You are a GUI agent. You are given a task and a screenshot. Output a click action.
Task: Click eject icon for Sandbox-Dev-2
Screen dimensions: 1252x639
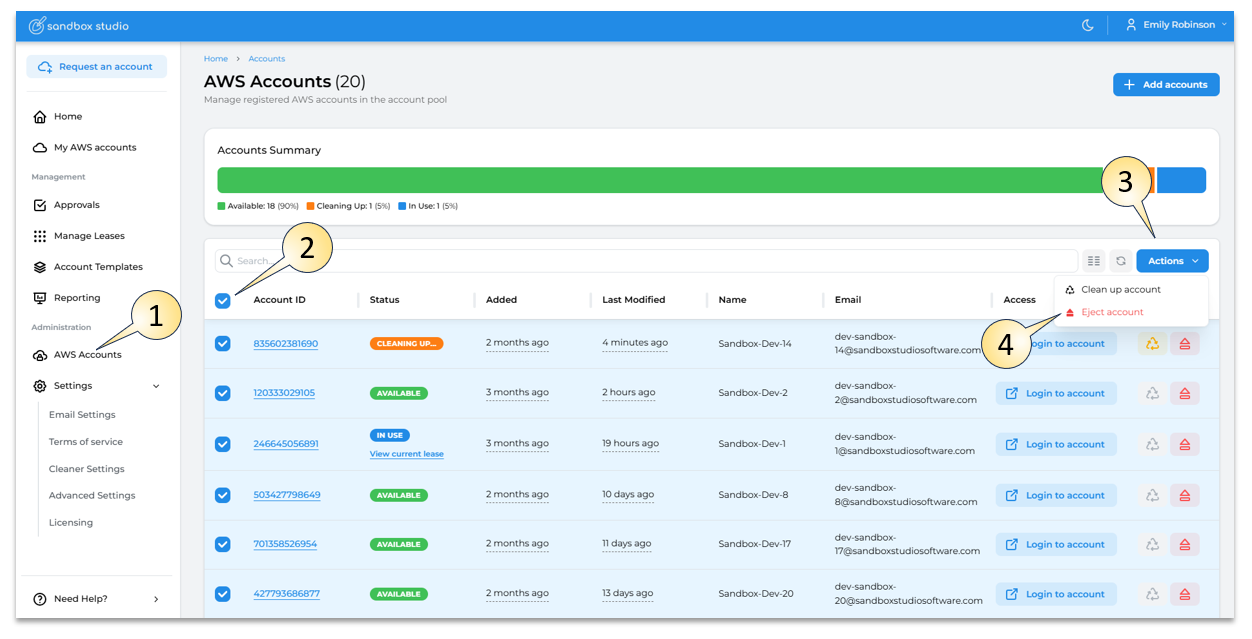[x=1185, y=394]
